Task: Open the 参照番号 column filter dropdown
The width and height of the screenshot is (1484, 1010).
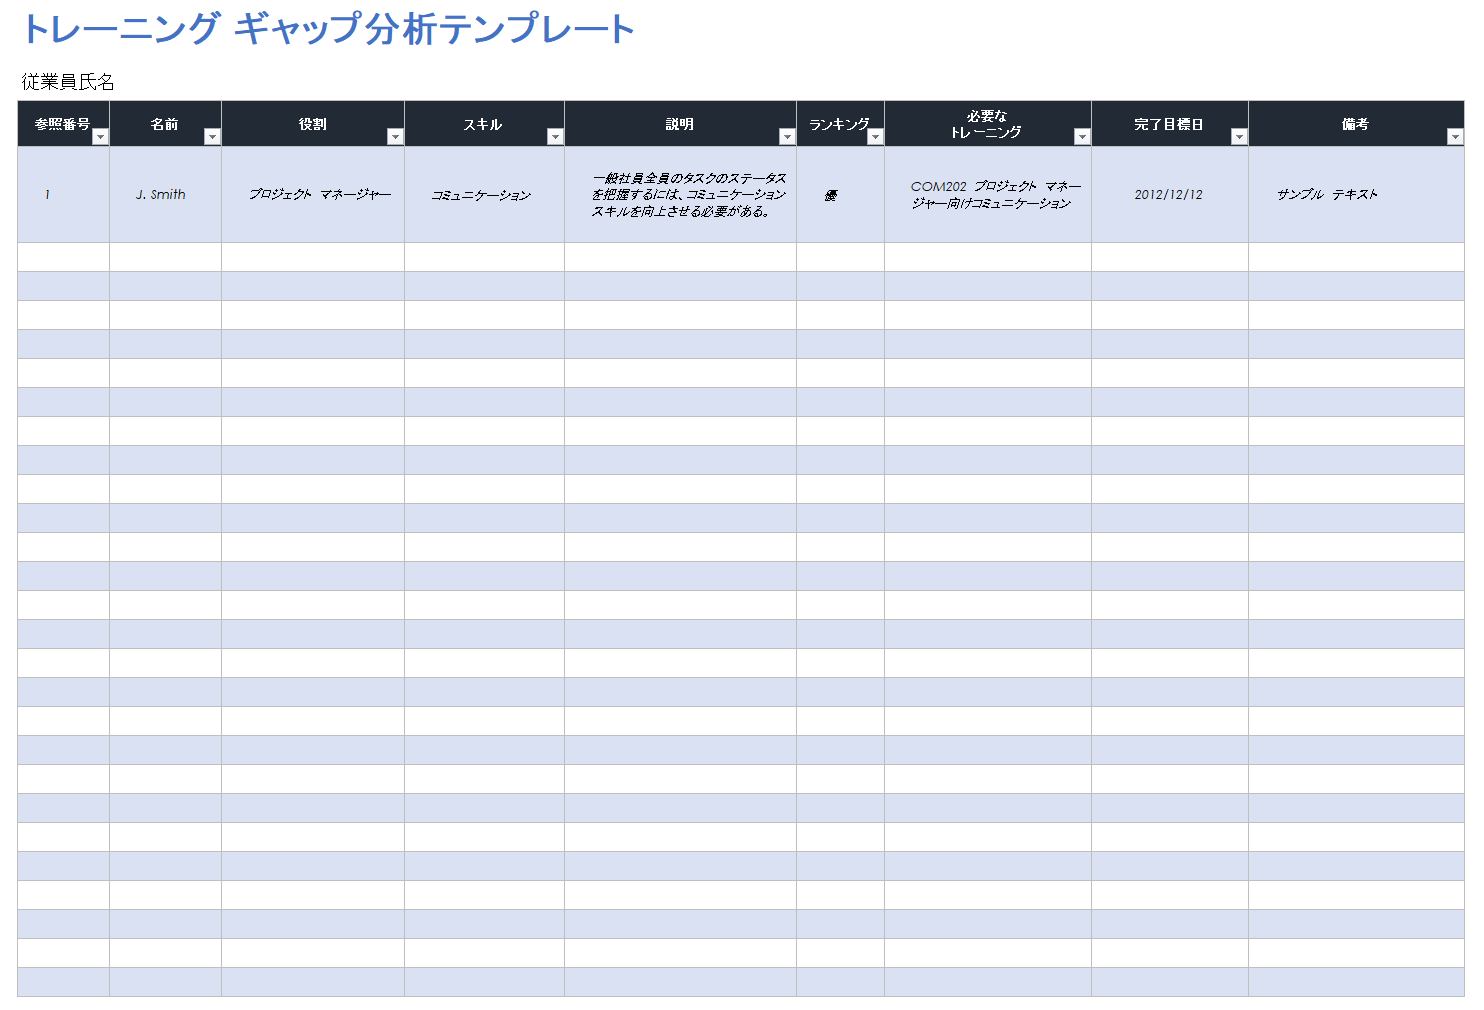Action: pos(100,137)
